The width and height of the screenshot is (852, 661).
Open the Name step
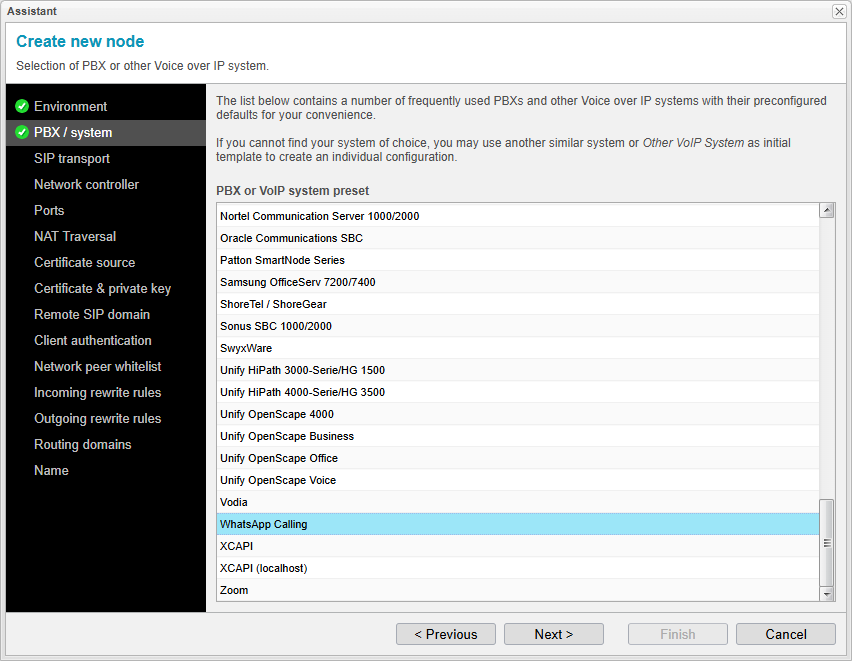(51, 470)
